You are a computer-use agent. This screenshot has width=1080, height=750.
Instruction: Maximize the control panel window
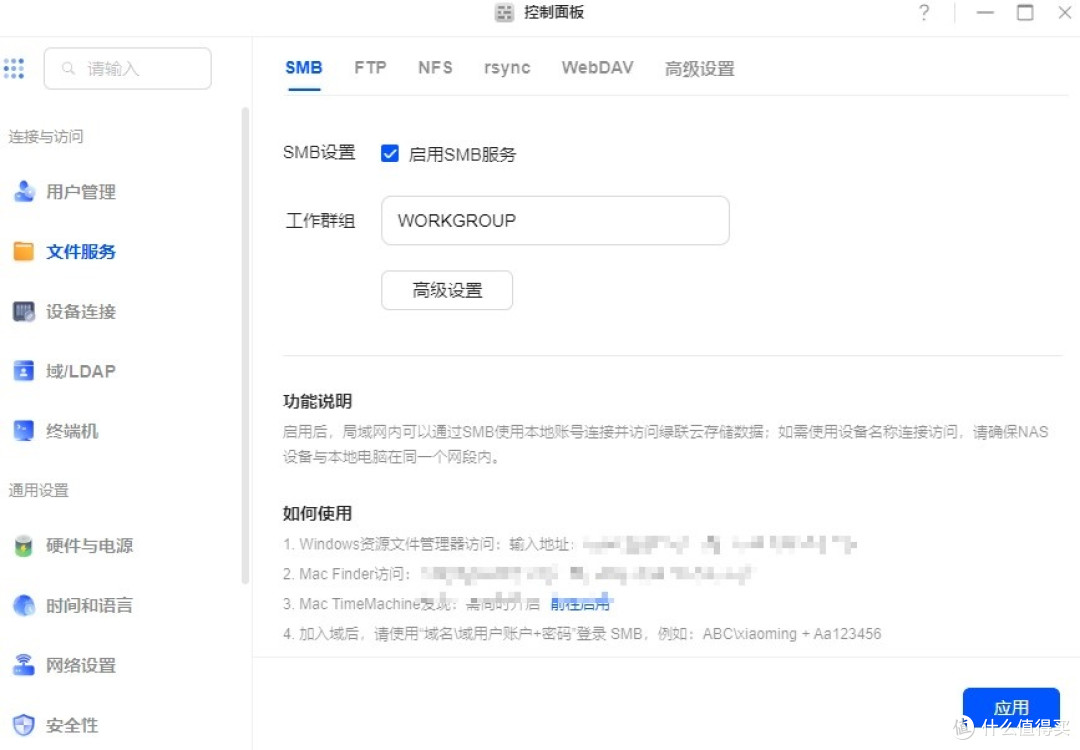1025,12
